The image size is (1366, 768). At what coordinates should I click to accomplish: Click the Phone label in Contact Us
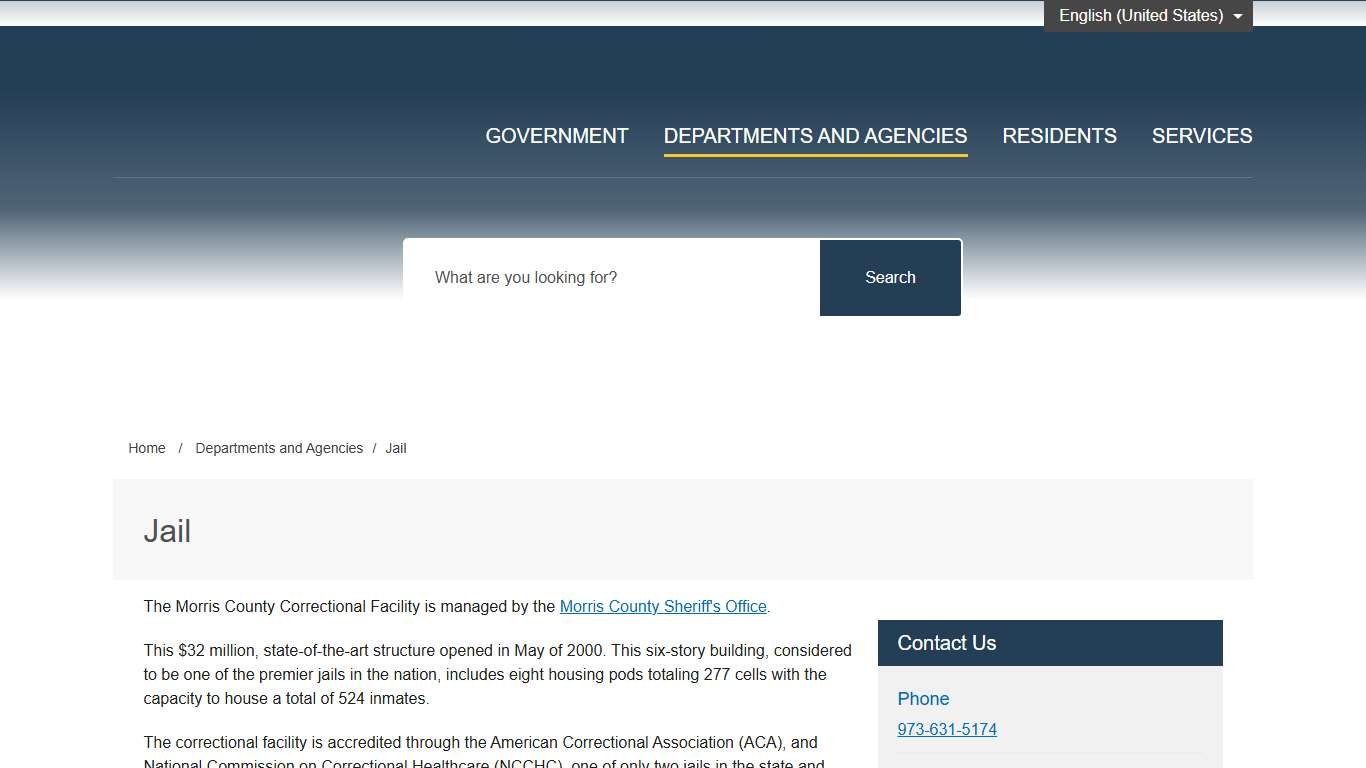923,699
